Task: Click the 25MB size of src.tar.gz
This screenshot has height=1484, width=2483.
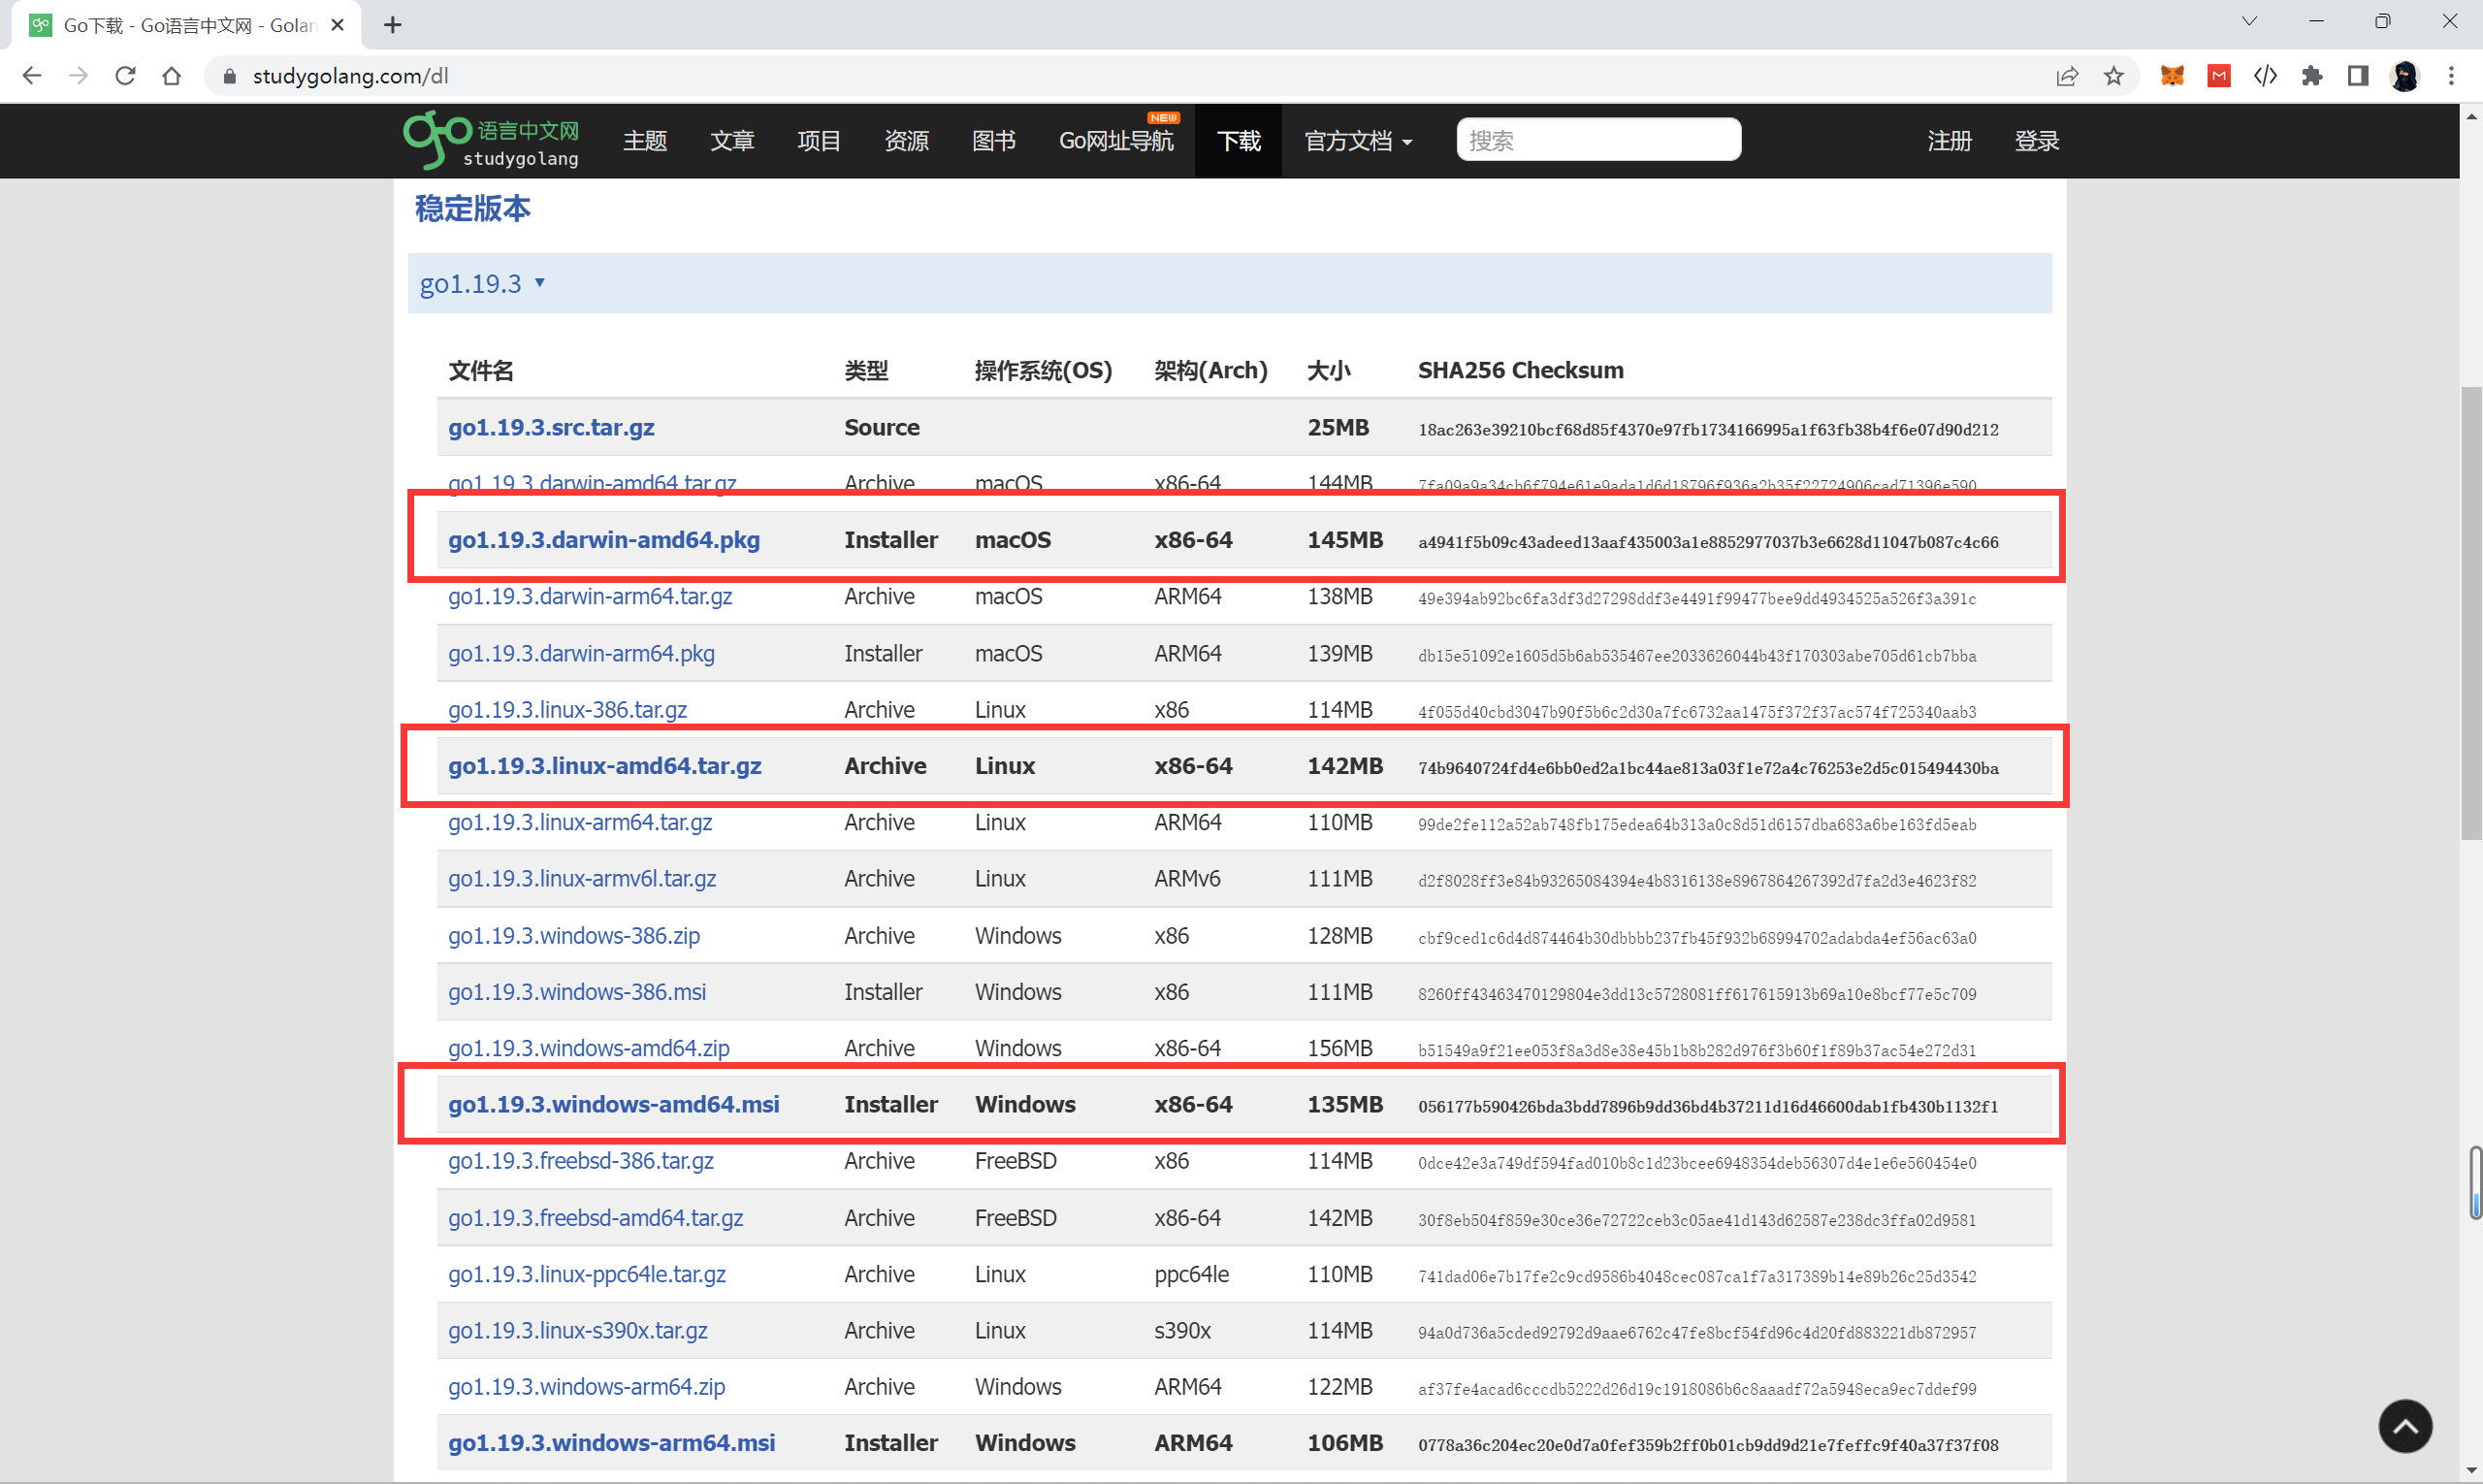Action: click(x=1338, y=428)
